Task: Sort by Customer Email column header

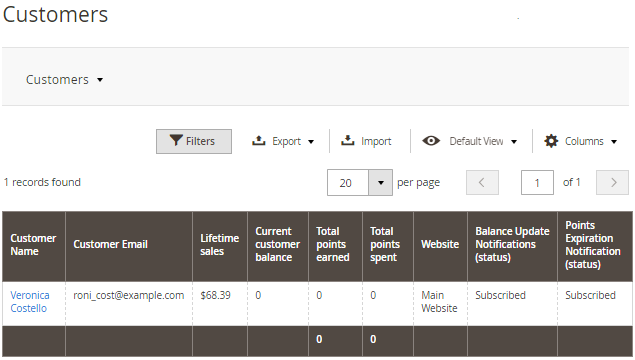Action: click(x=129, y=246)
